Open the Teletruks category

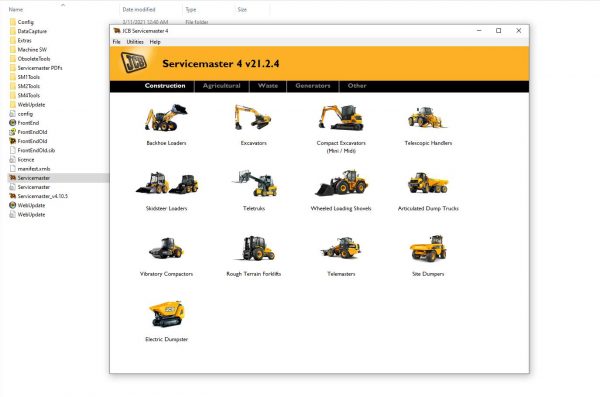point(254,190)
